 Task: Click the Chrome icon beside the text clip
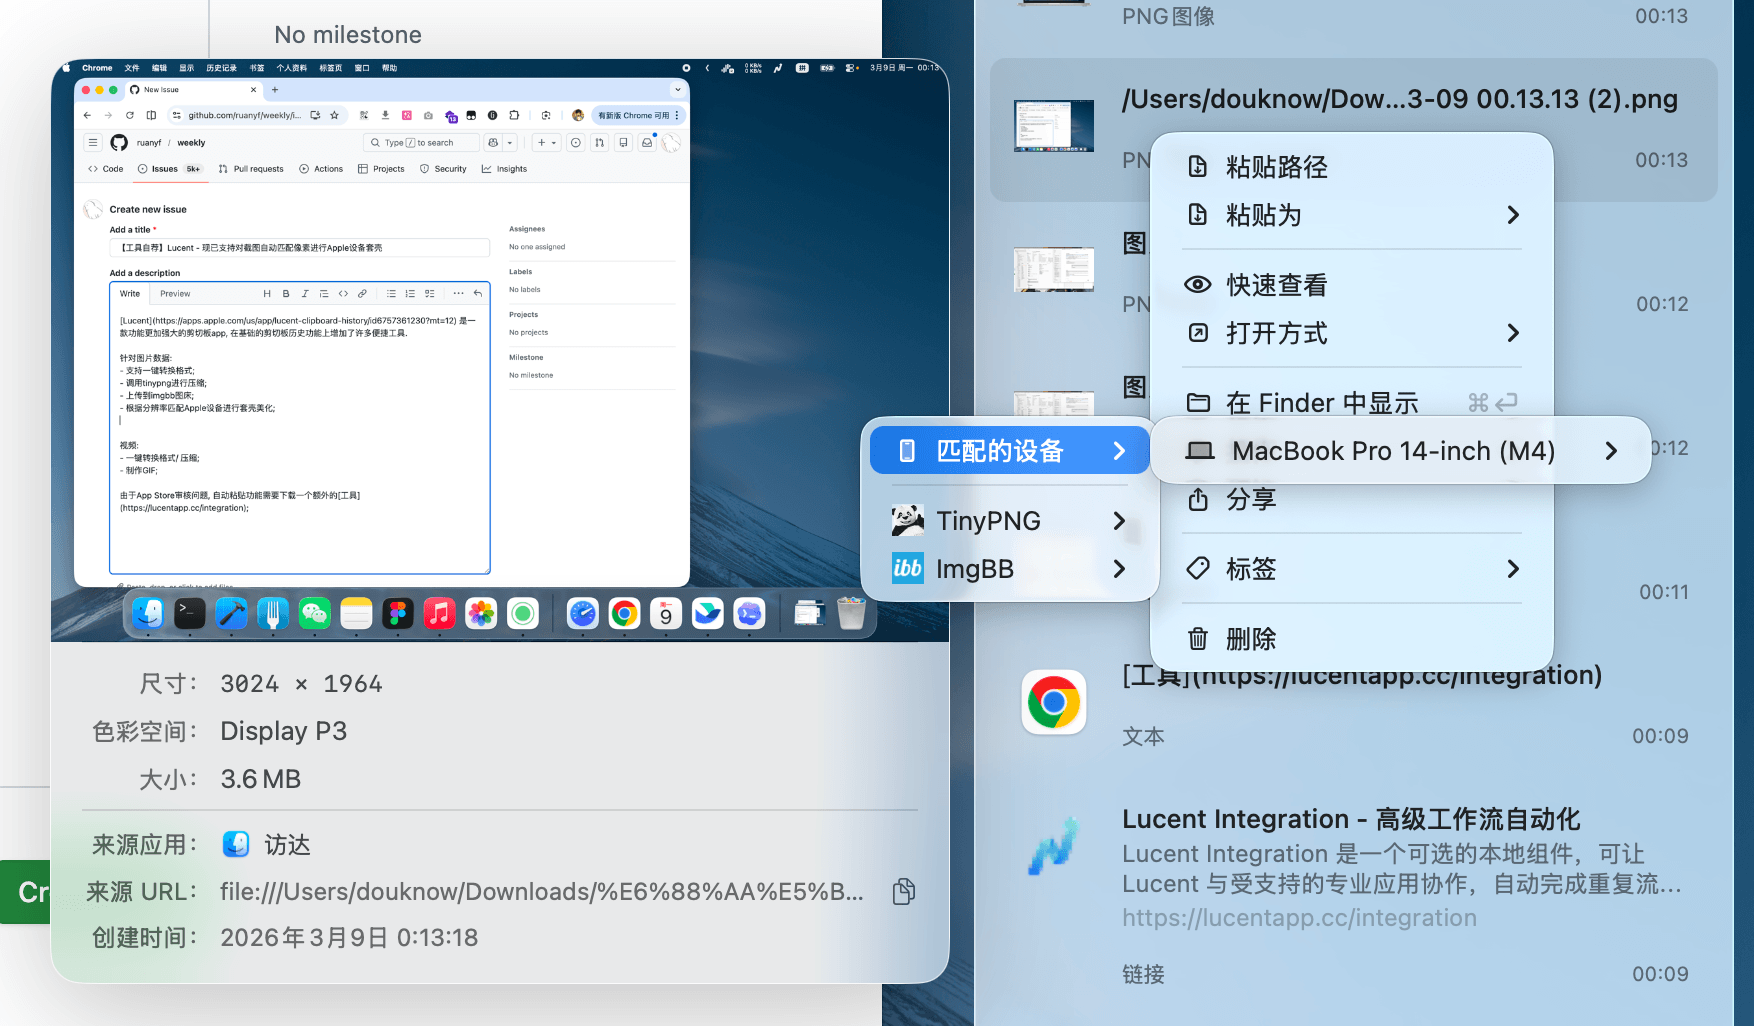[1053, 703]
